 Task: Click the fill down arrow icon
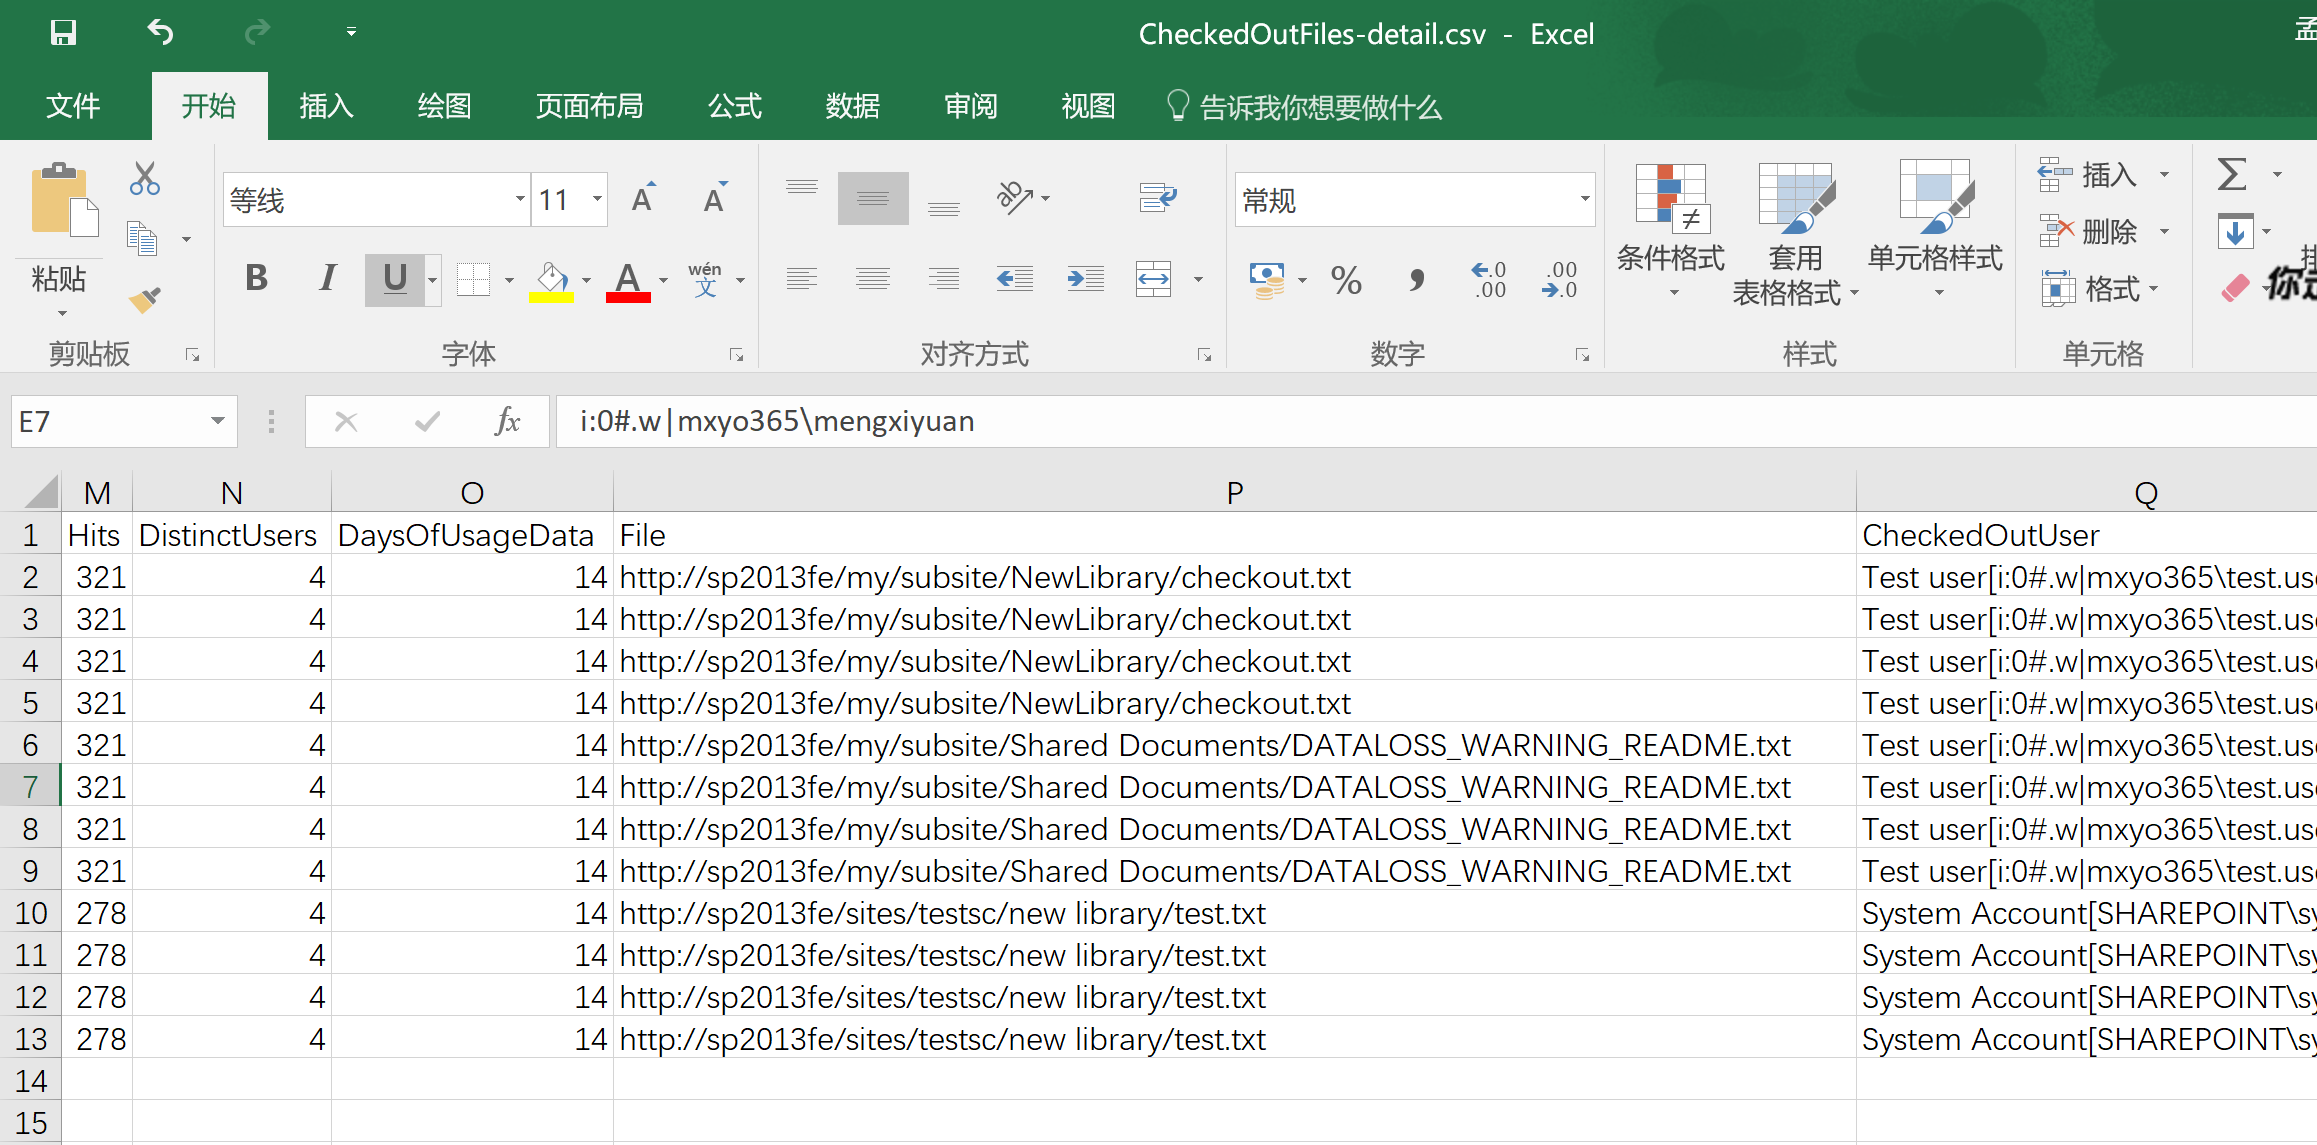(2236, 231)
